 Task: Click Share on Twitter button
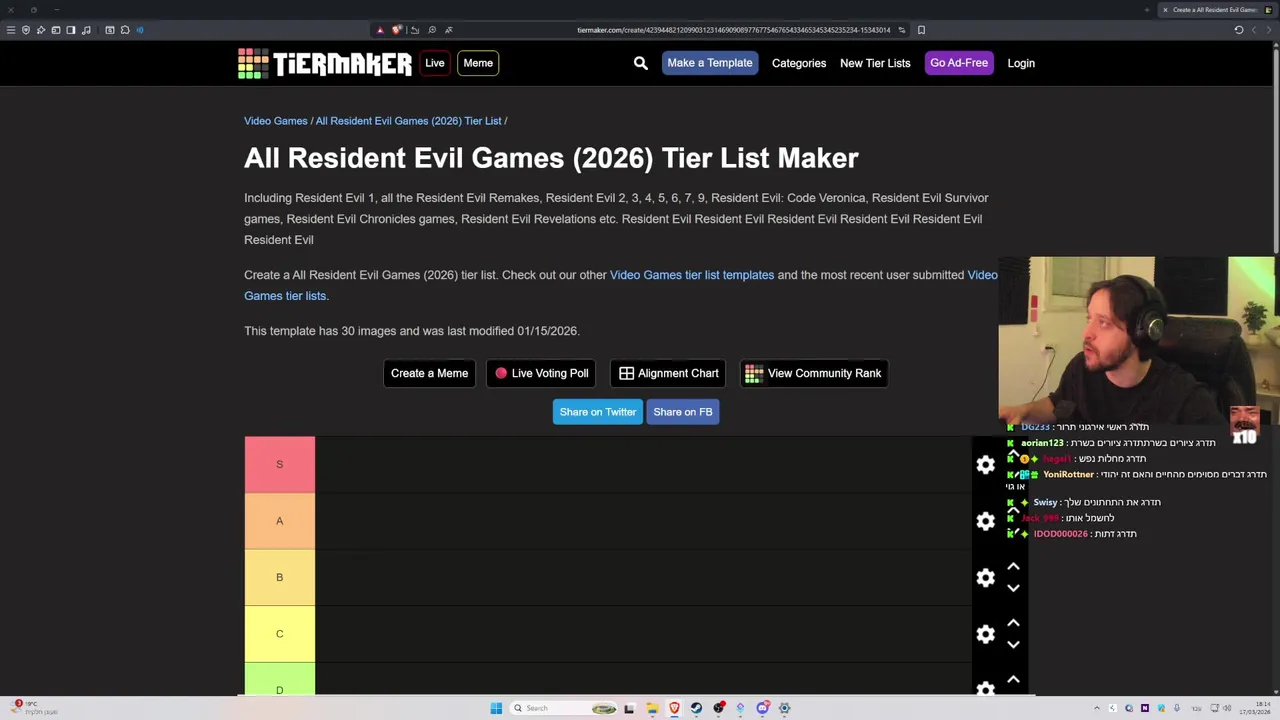[597, 412]
